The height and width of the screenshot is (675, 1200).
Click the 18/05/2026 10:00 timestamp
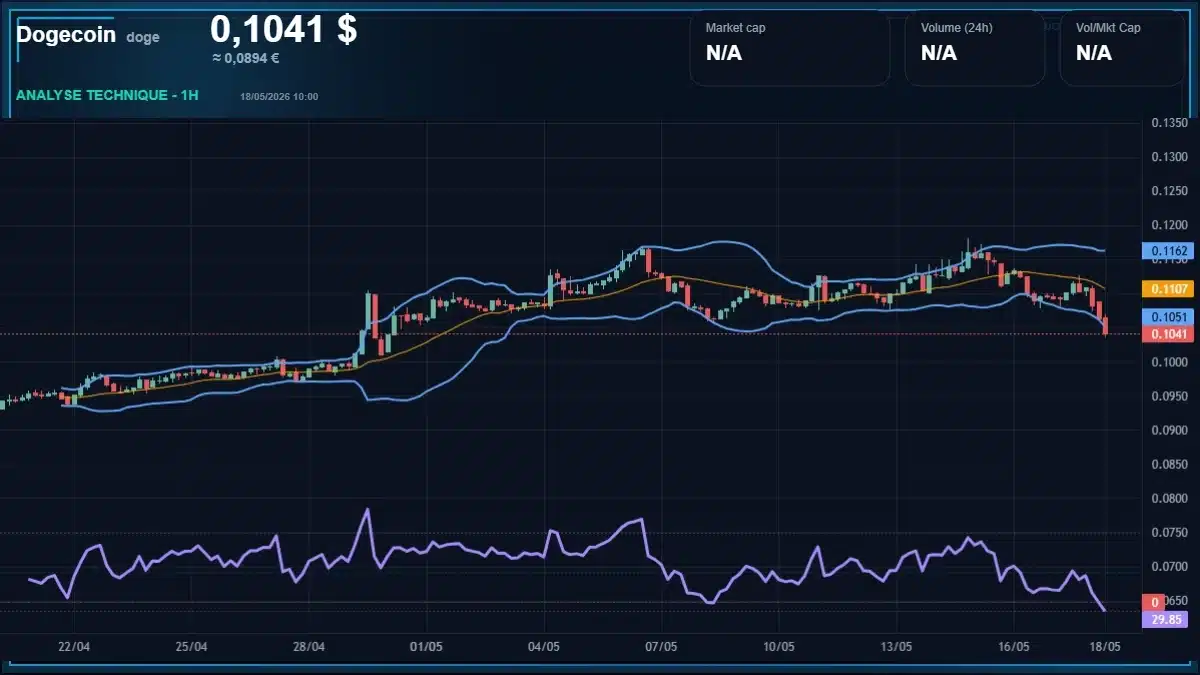pyautogui.click(x=279, y=96)
